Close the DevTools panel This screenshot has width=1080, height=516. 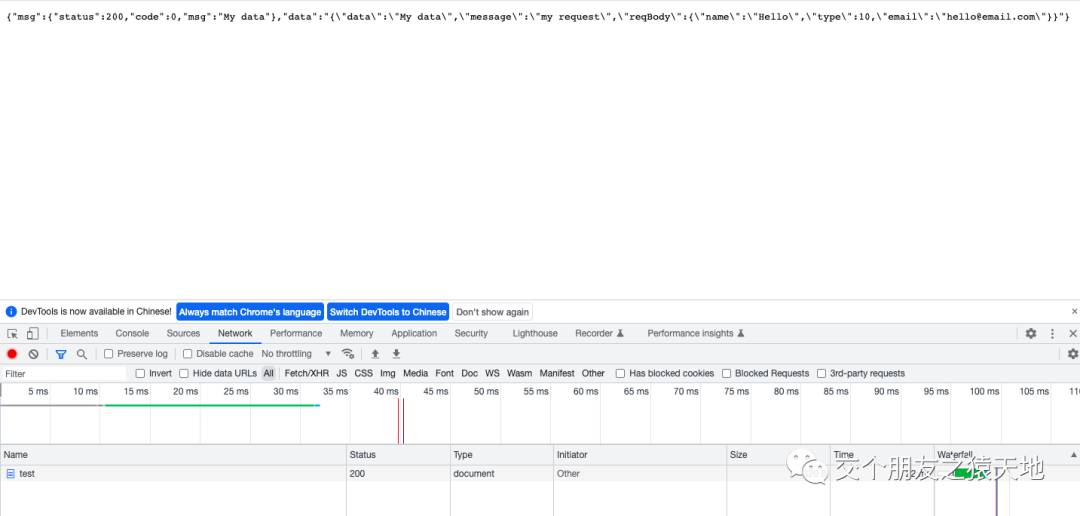pyautogui.click(x=1072, y=333)
